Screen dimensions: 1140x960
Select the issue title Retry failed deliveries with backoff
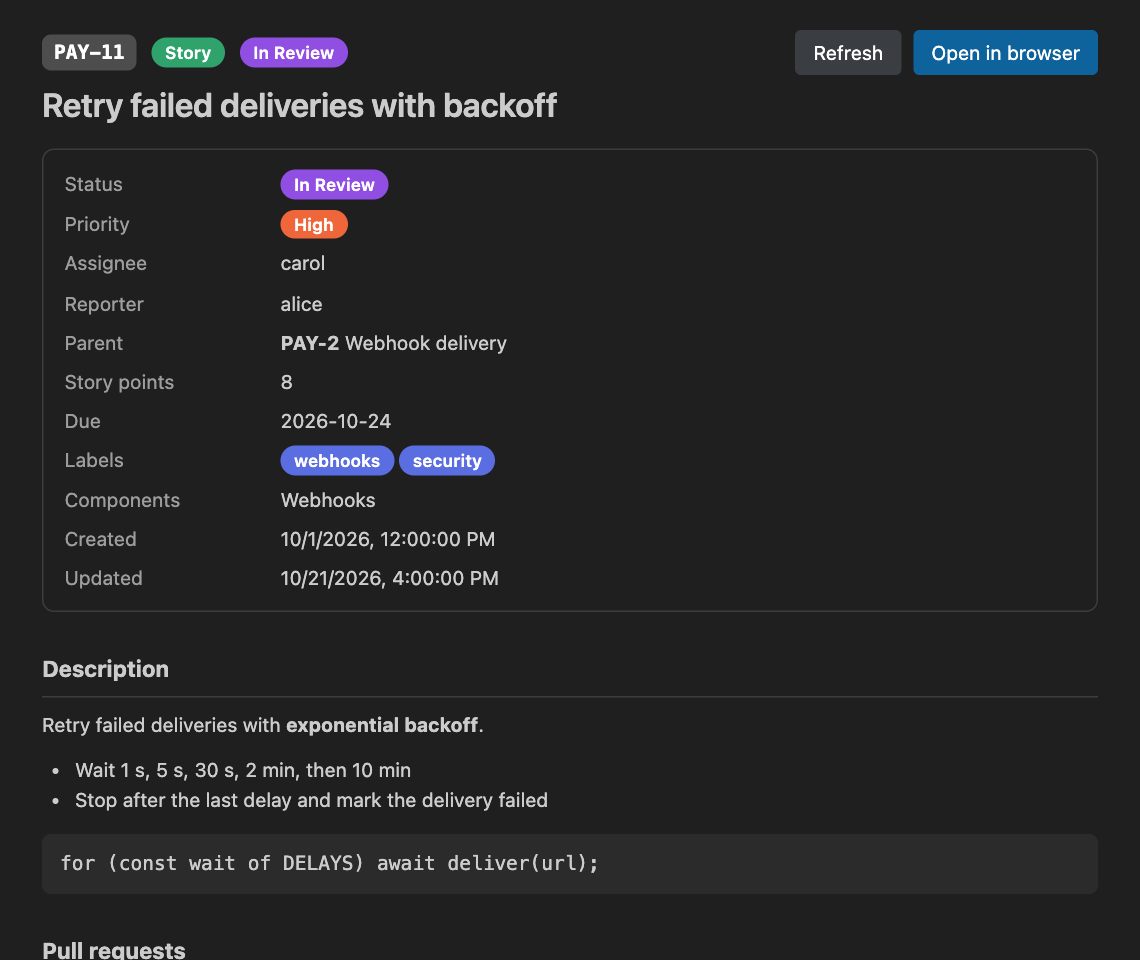(300, 106)
